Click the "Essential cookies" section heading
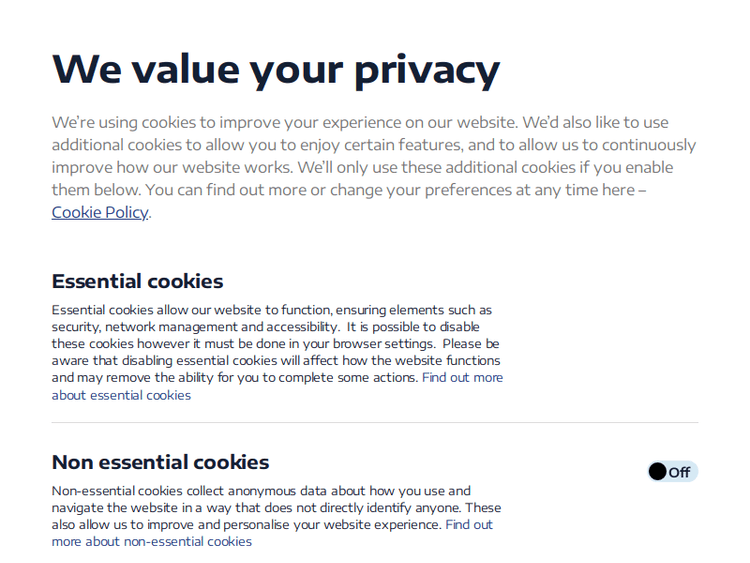Screen dimensions: 750x563 [137, 281]
